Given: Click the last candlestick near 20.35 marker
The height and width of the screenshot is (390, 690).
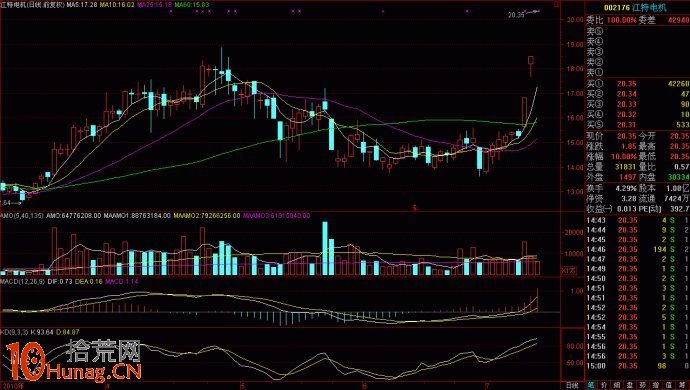Looking at the screenshot, I should click(x=531, y=66).
